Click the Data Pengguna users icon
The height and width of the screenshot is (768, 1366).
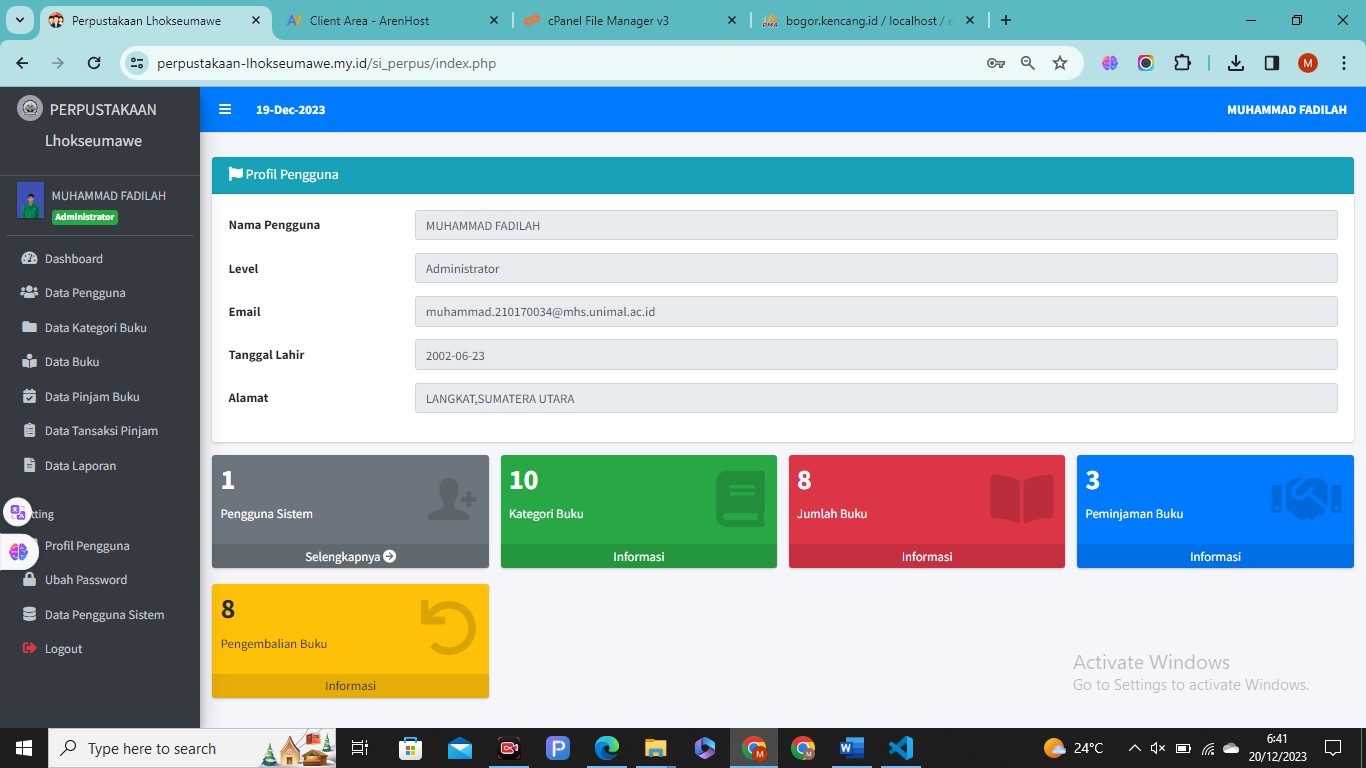pos(29,293)
